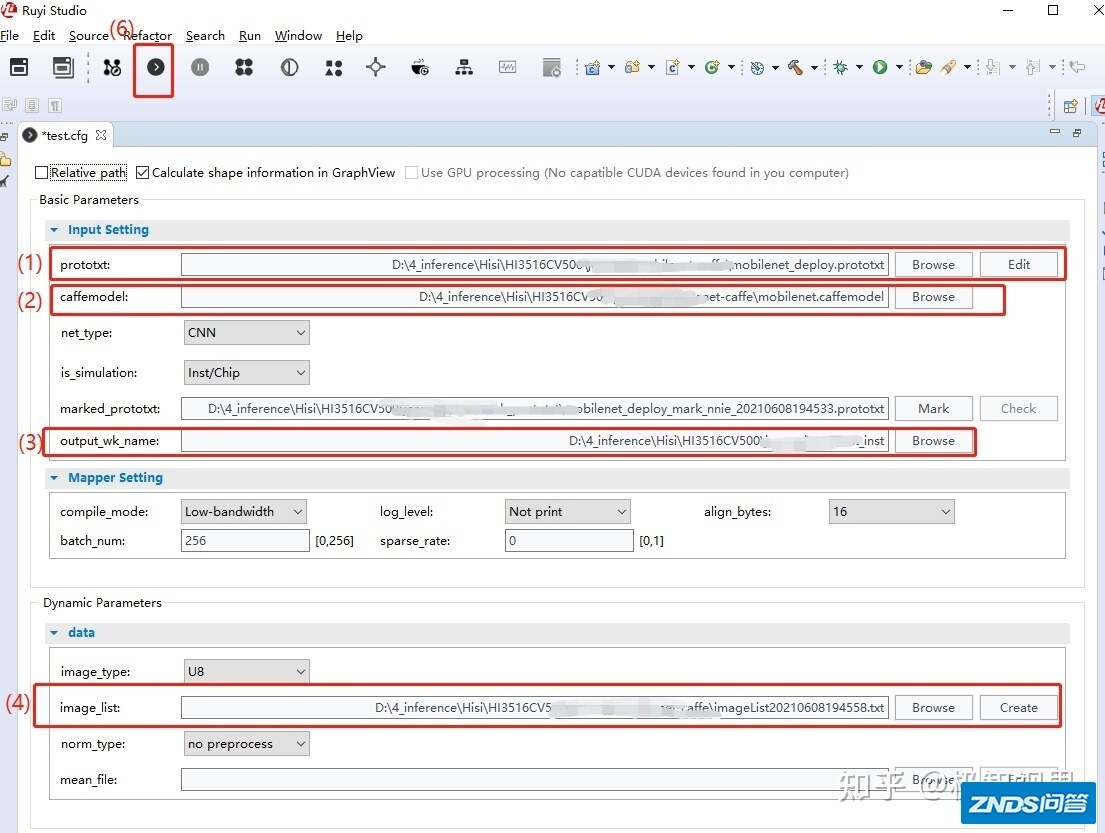Open the log_level Not print dropdown
The height and width of the screenshot is (833, 1105).
(568, 512)
